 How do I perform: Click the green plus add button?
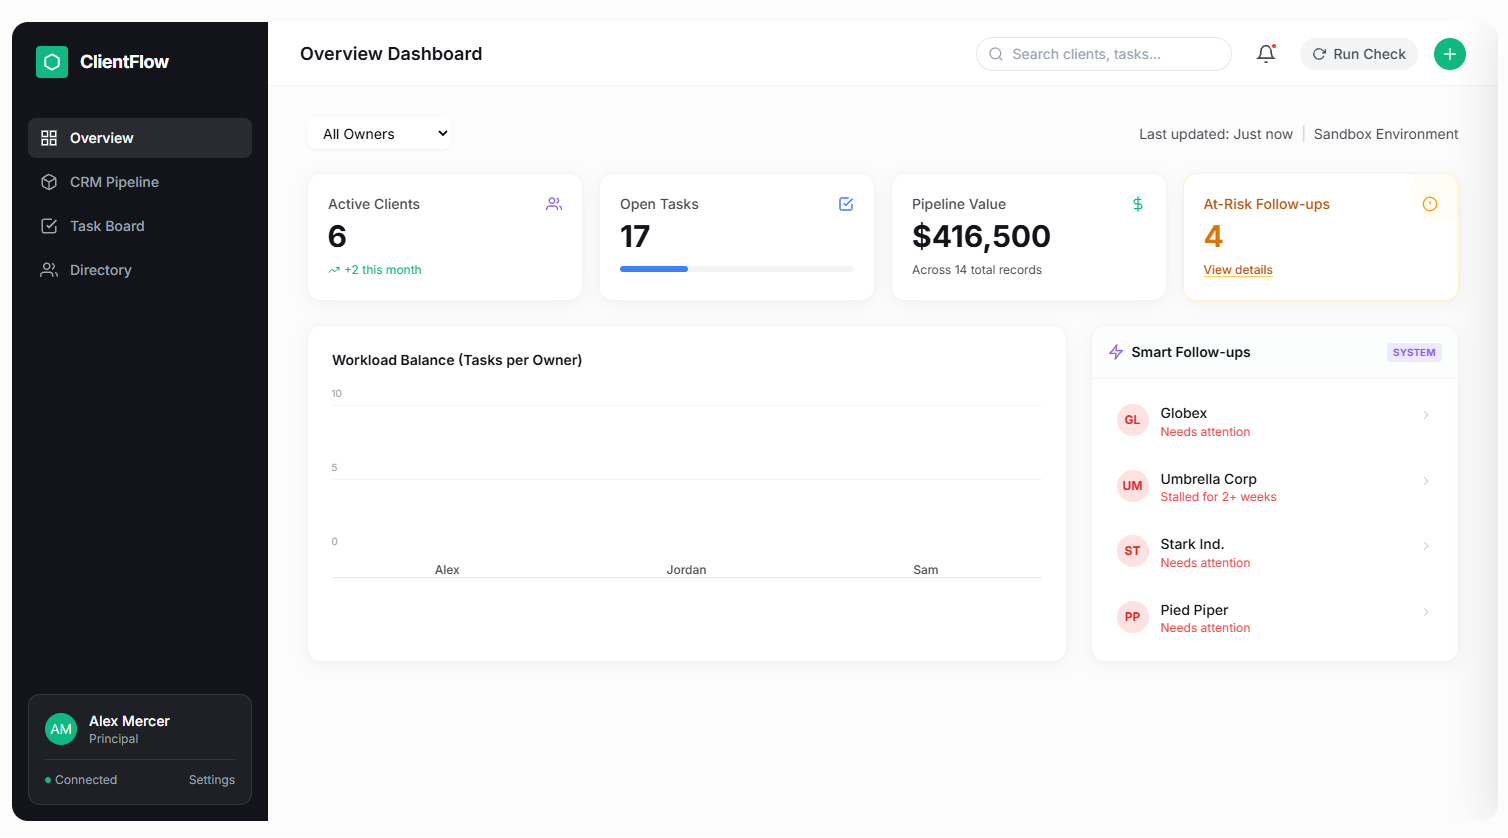coord(1450,54)
